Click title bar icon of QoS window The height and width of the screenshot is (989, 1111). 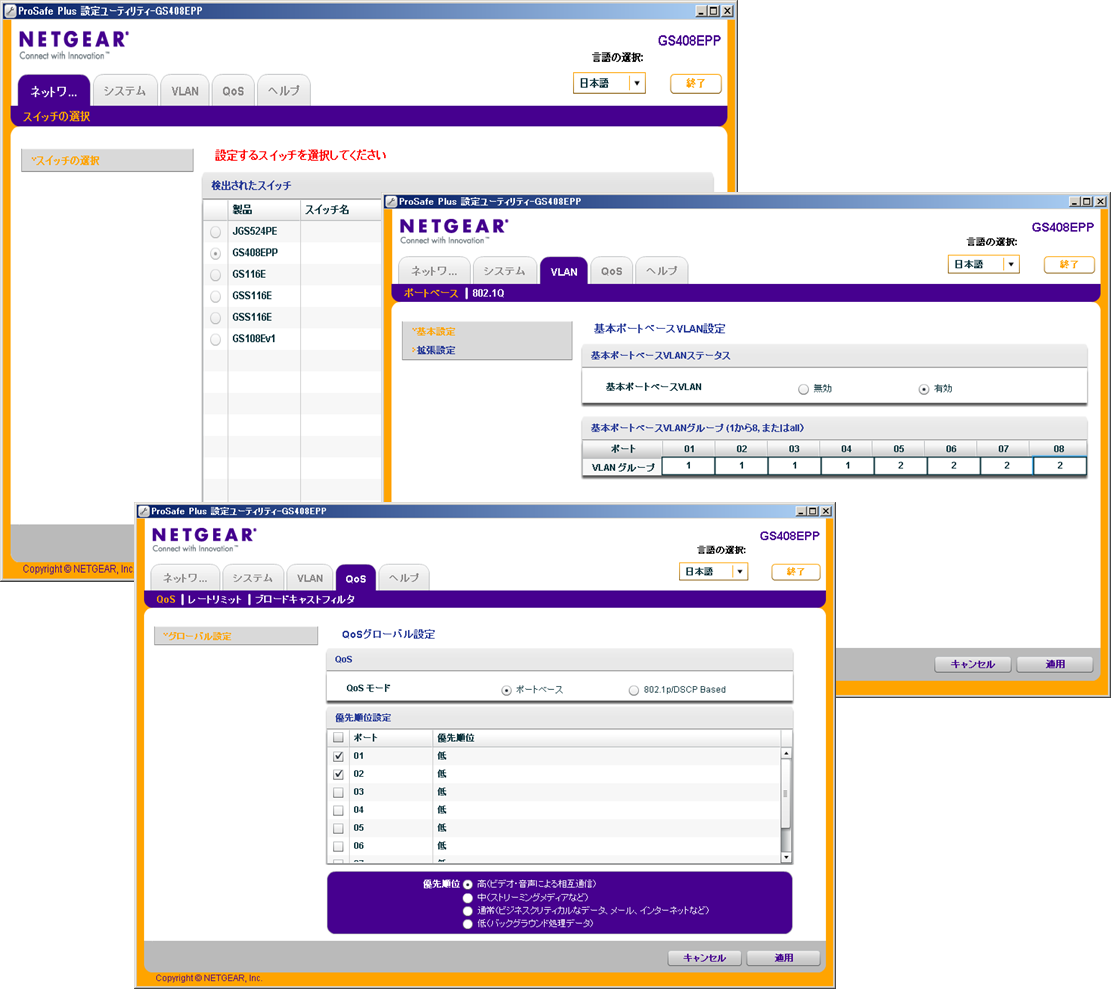(x=144, y=512)
